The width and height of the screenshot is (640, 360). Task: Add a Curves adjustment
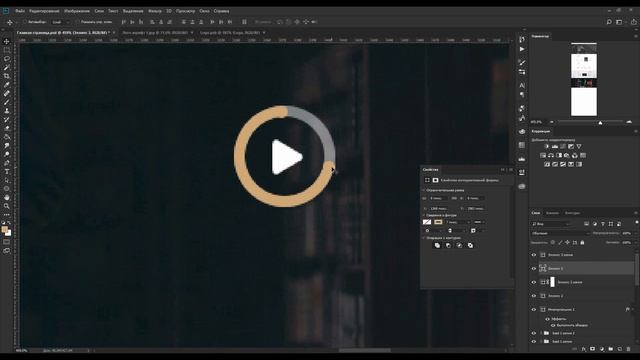tap(563, 146)
